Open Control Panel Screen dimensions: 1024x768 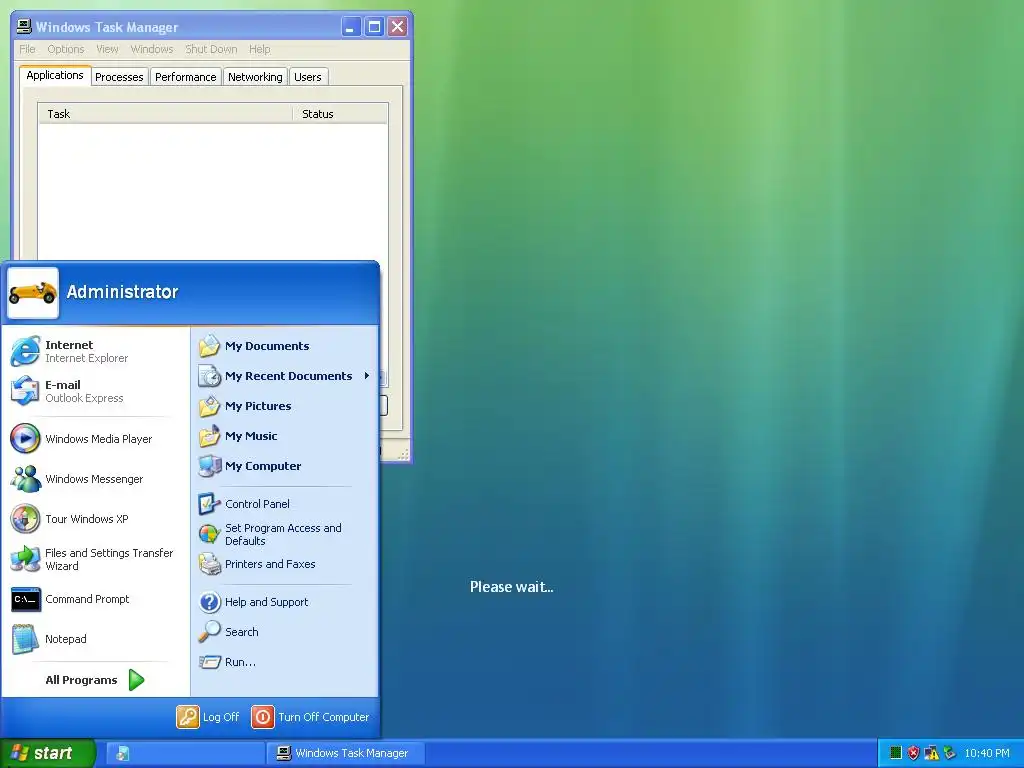(x=285, y=504)
